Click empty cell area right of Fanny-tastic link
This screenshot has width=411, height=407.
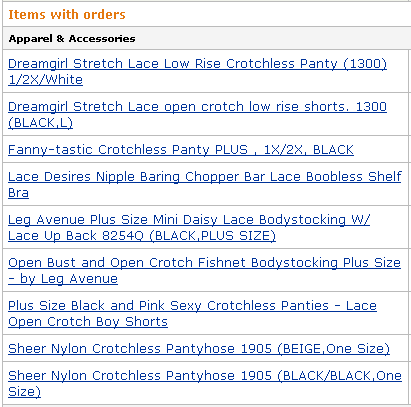click(381, 149)
